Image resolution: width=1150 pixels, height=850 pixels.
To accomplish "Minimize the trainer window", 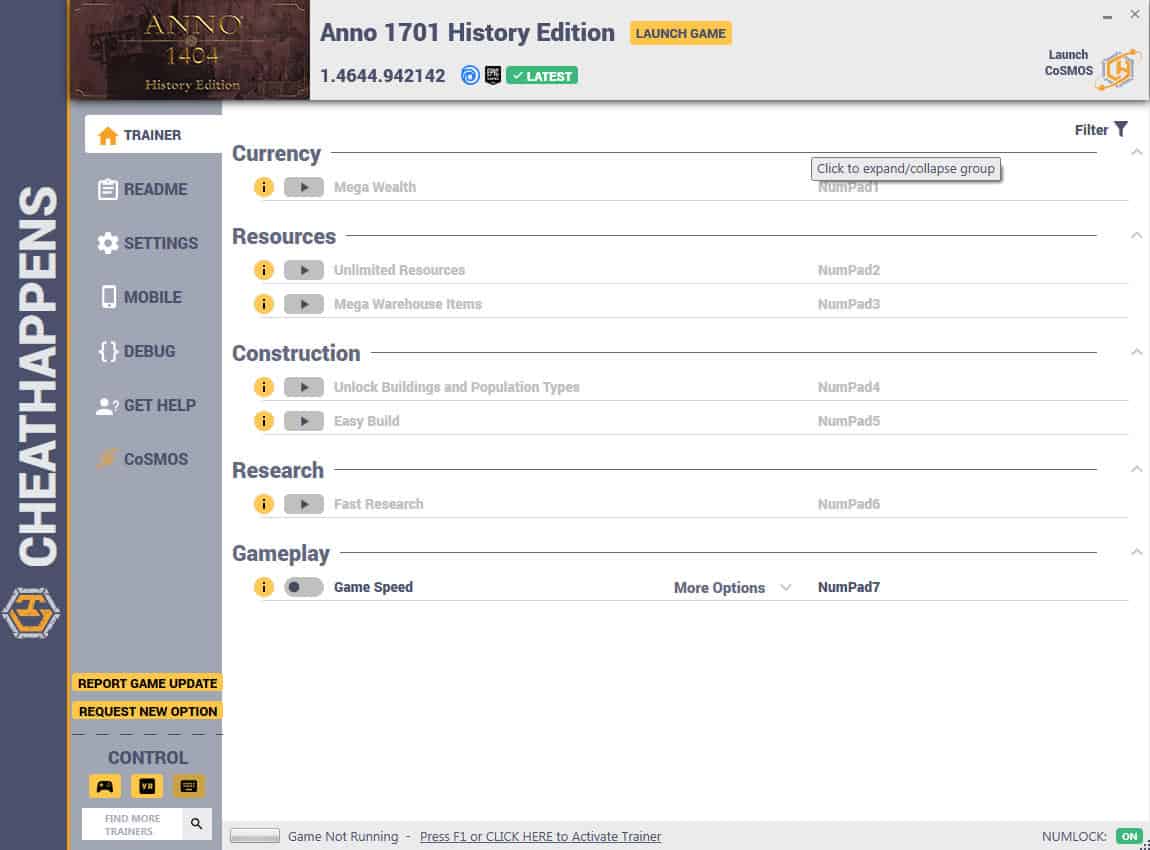I will point(1107,15).
